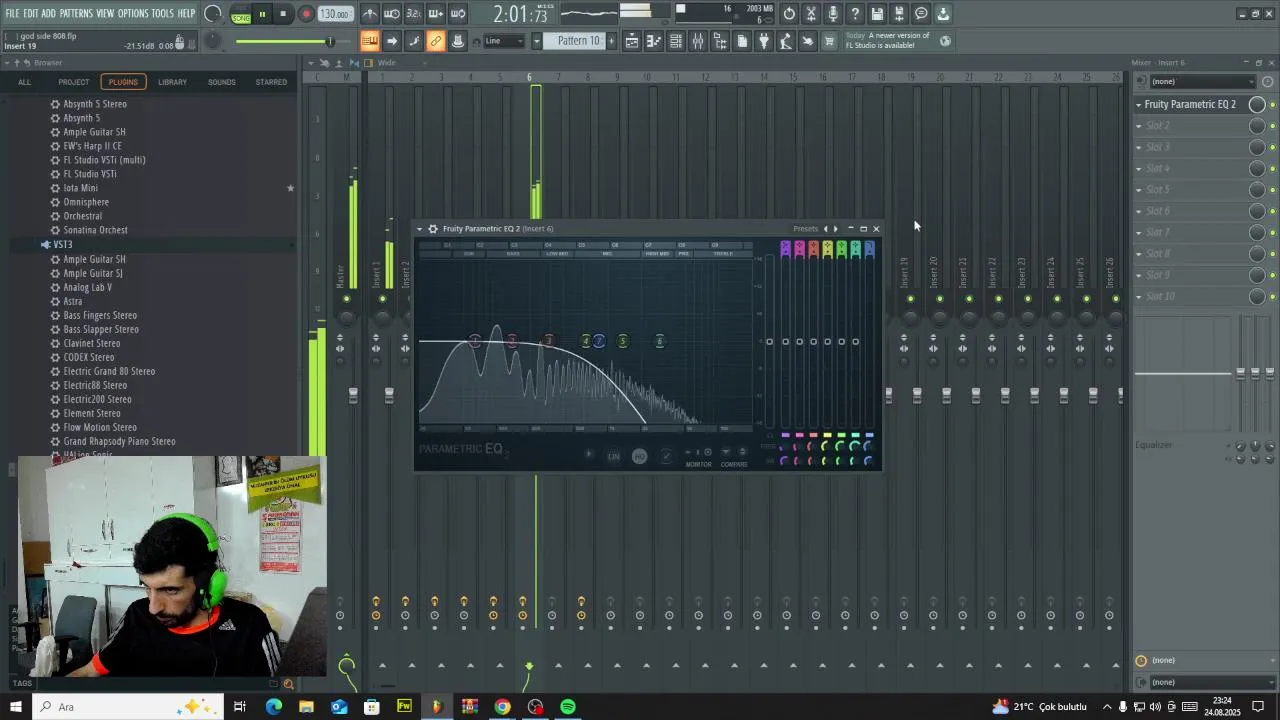Switch to the PROJECT browser tab
Image resolution: width=1280 pixels, height=720 pixels.
pyautogui.click(x=73, y=82)
